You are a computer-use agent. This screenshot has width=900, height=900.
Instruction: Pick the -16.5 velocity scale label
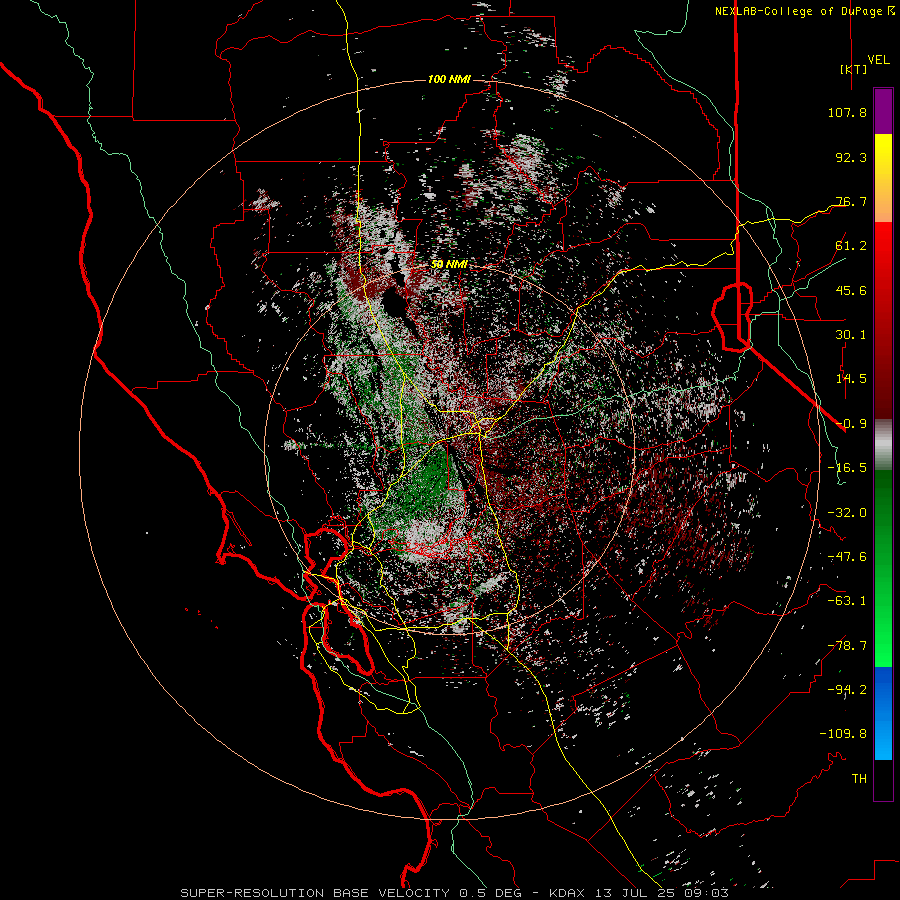pyautogui.click(x=847, y=468)
